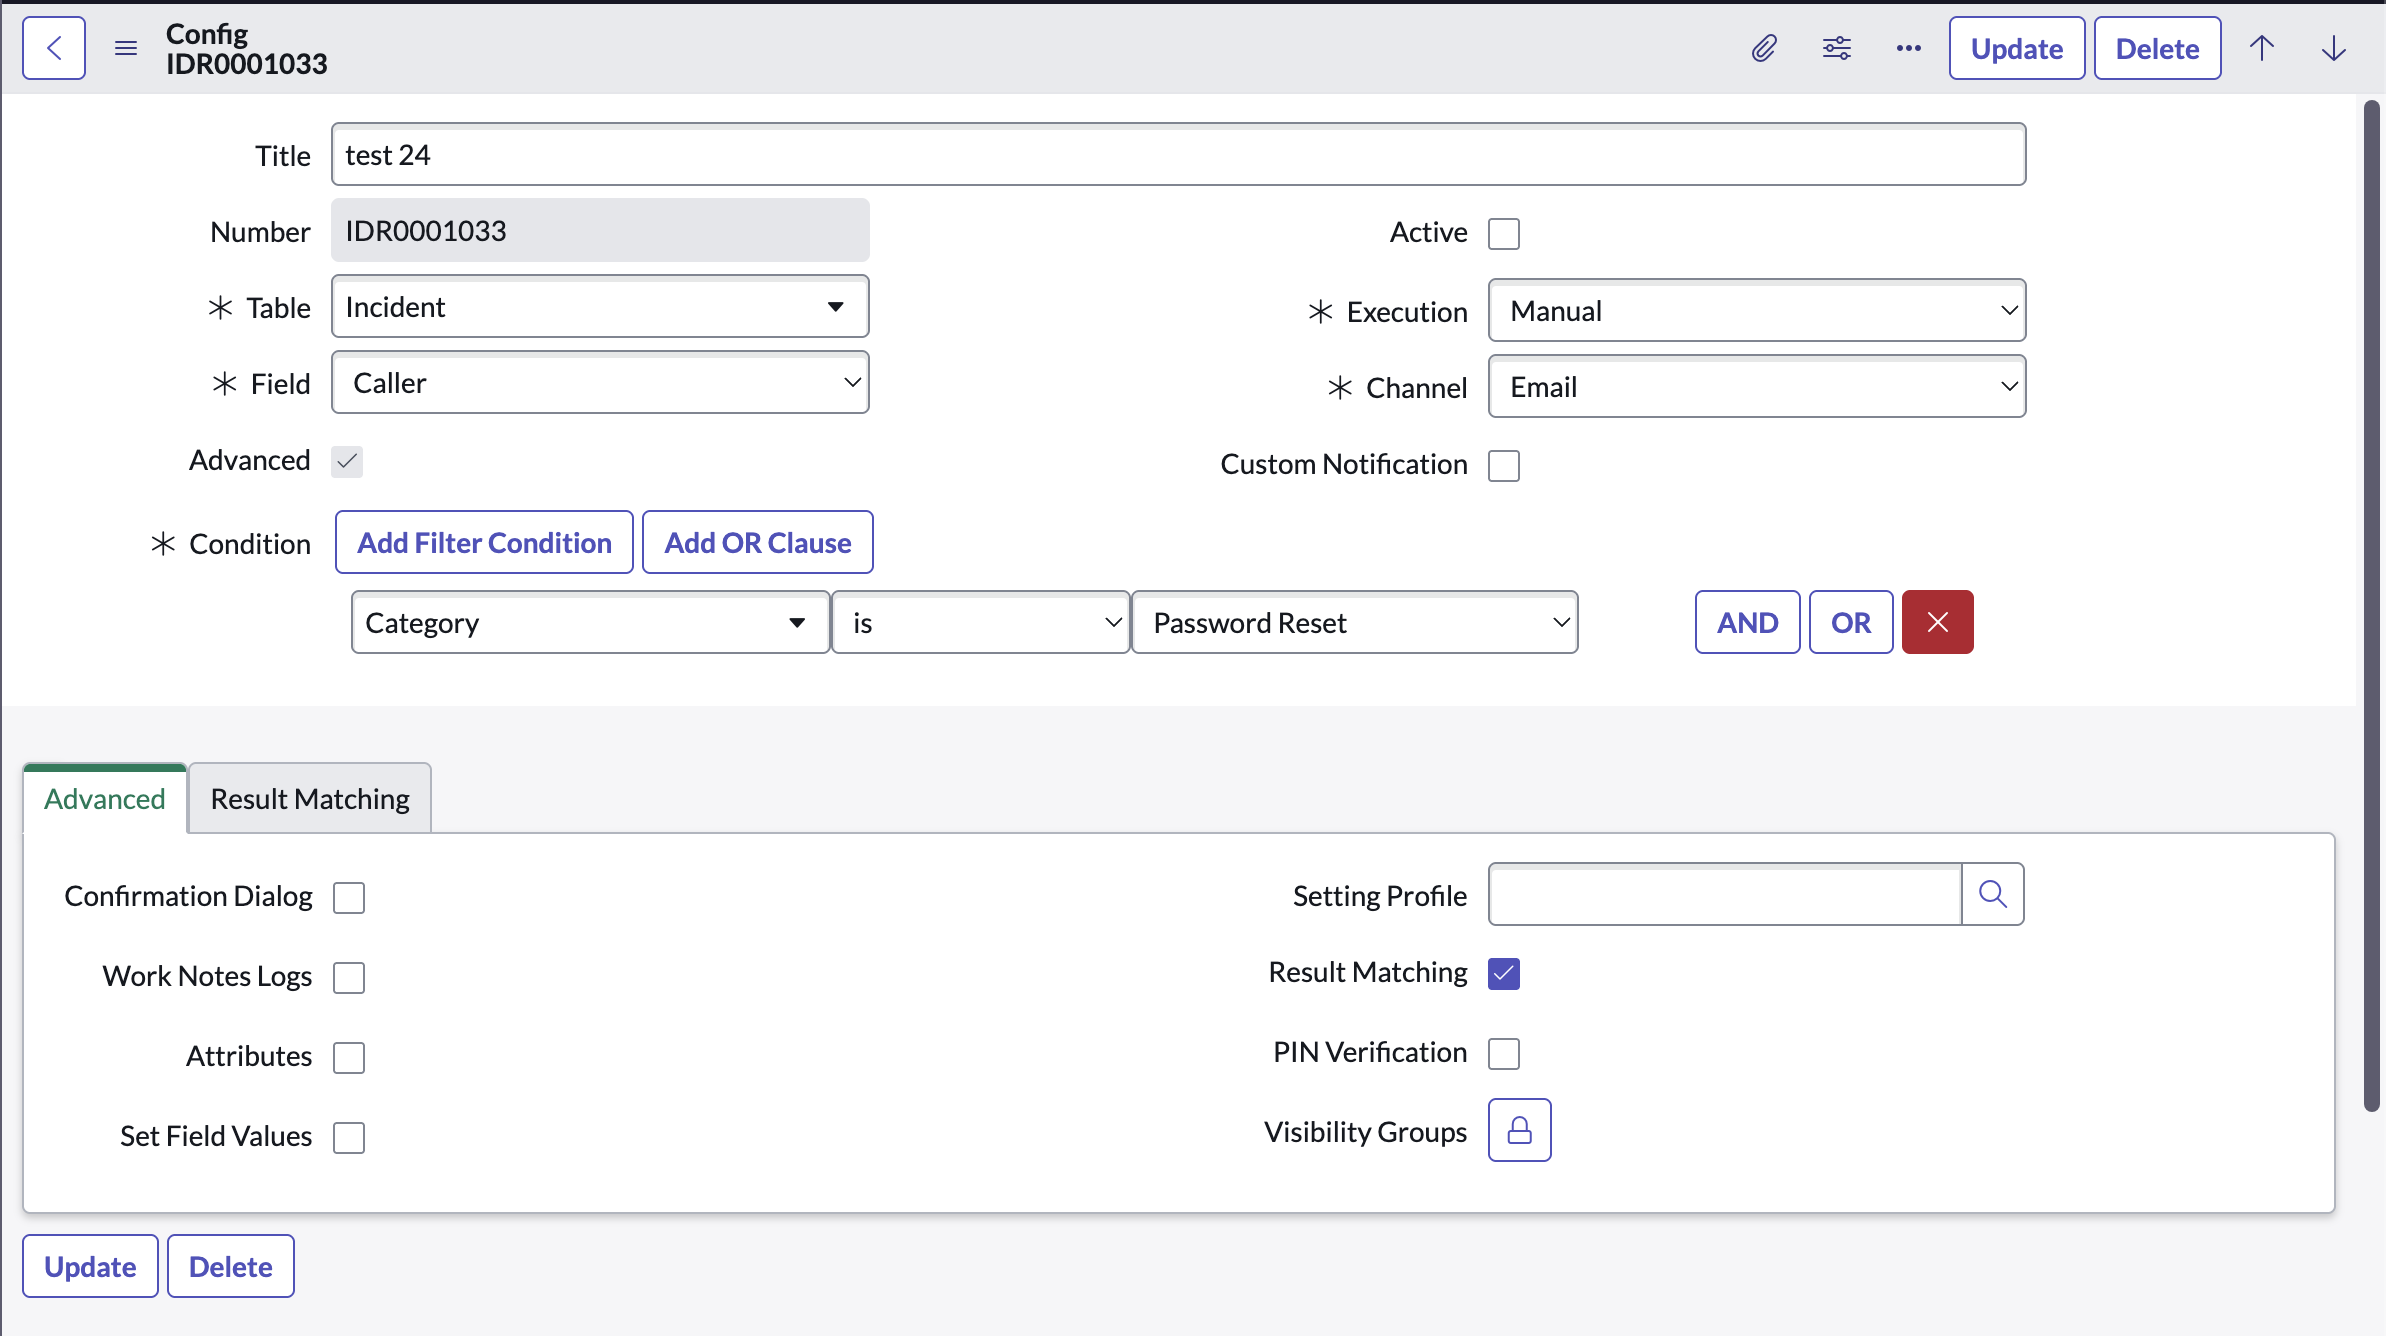Open the Execution dropdown showing Manual
2386x1336 pixels.
click(1757, 311)
